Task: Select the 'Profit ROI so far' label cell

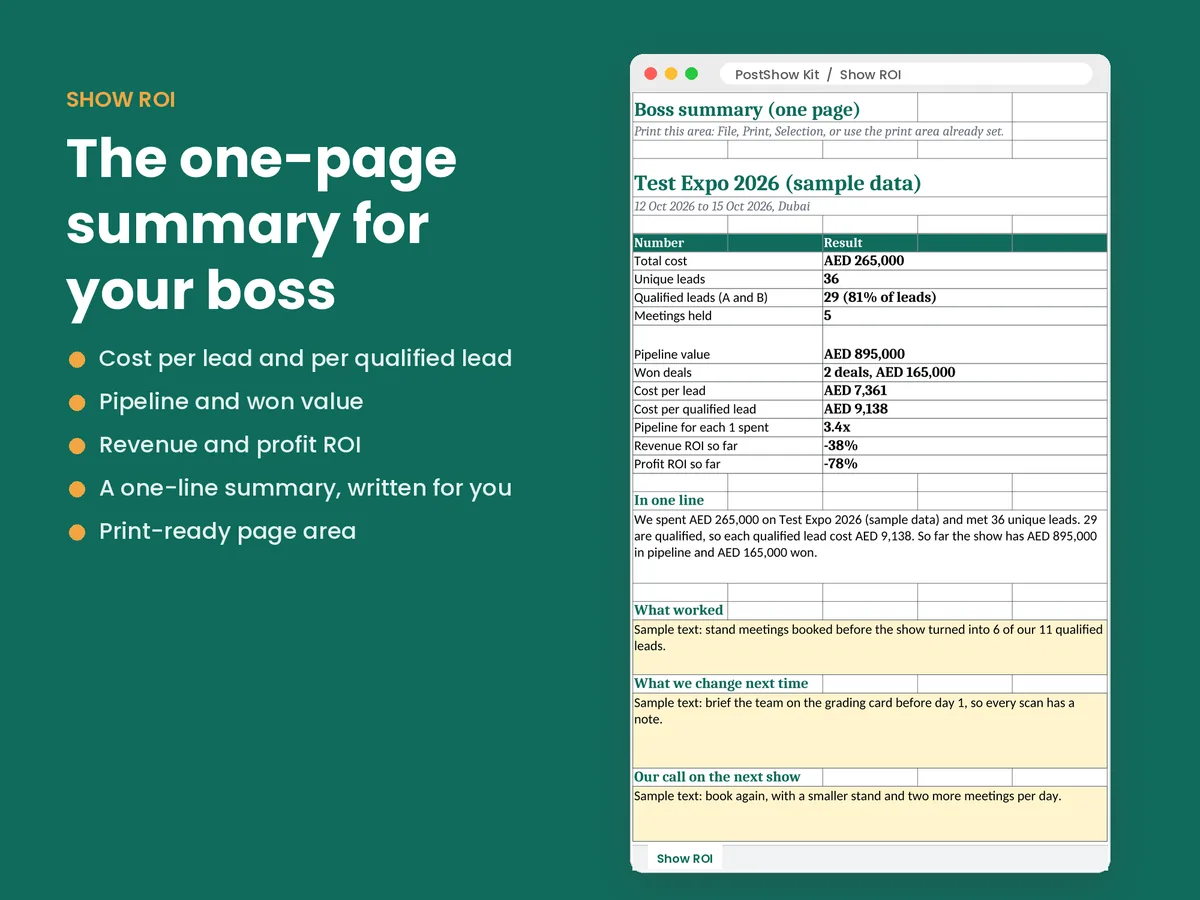Action: pos(727,463)
